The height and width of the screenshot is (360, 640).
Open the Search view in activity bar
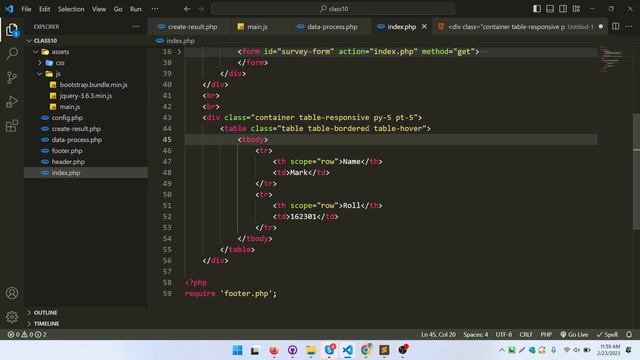(12, 53)
